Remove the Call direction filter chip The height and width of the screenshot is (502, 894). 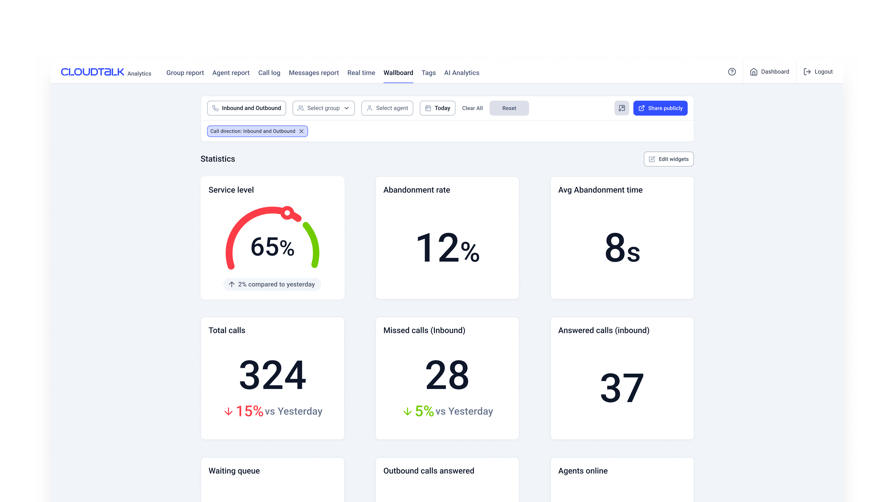302,131
